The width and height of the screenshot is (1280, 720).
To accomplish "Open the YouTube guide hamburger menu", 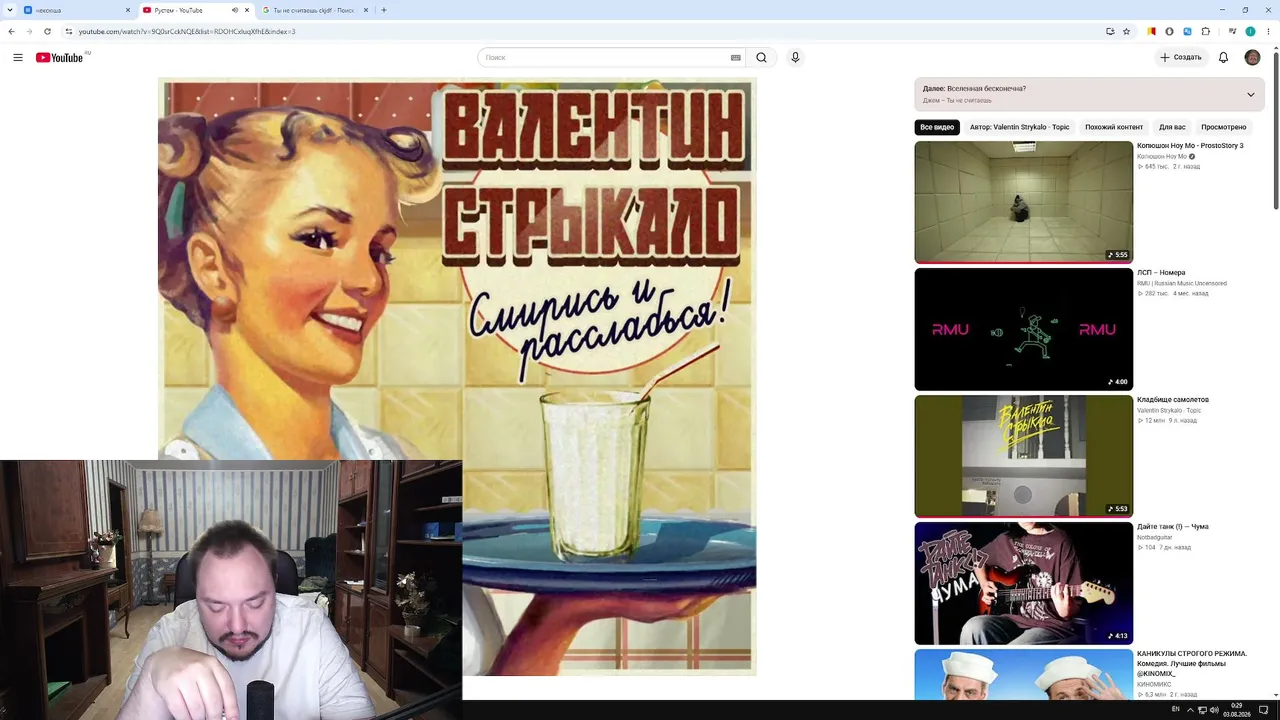I will [18, 57].
